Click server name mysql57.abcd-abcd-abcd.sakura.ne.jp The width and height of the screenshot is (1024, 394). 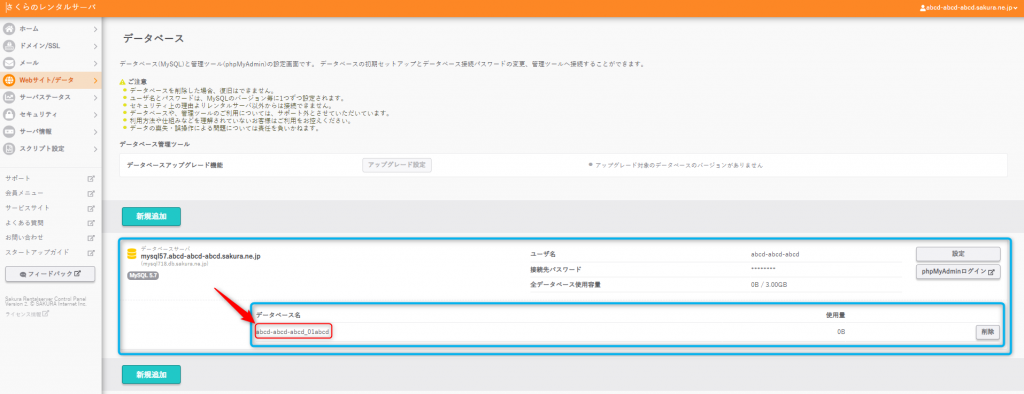[200, 257]
